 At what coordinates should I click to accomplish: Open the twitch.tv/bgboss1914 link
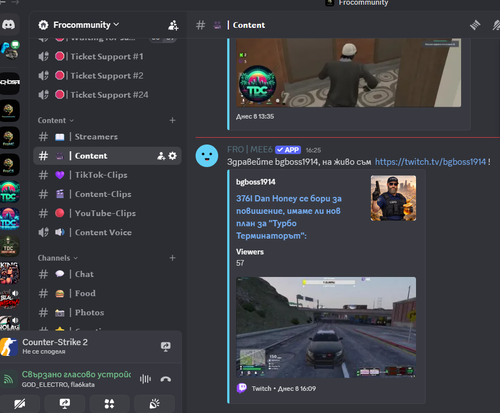430,162
